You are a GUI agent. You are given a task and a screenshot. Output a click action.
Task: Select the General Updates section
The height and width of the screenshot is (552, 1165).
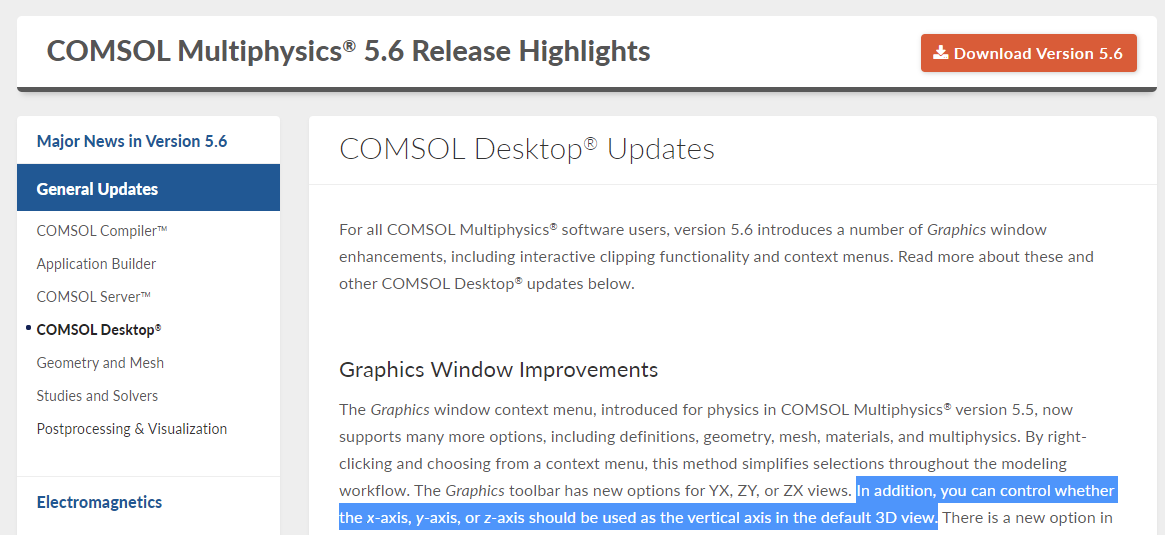coord(149,188)
